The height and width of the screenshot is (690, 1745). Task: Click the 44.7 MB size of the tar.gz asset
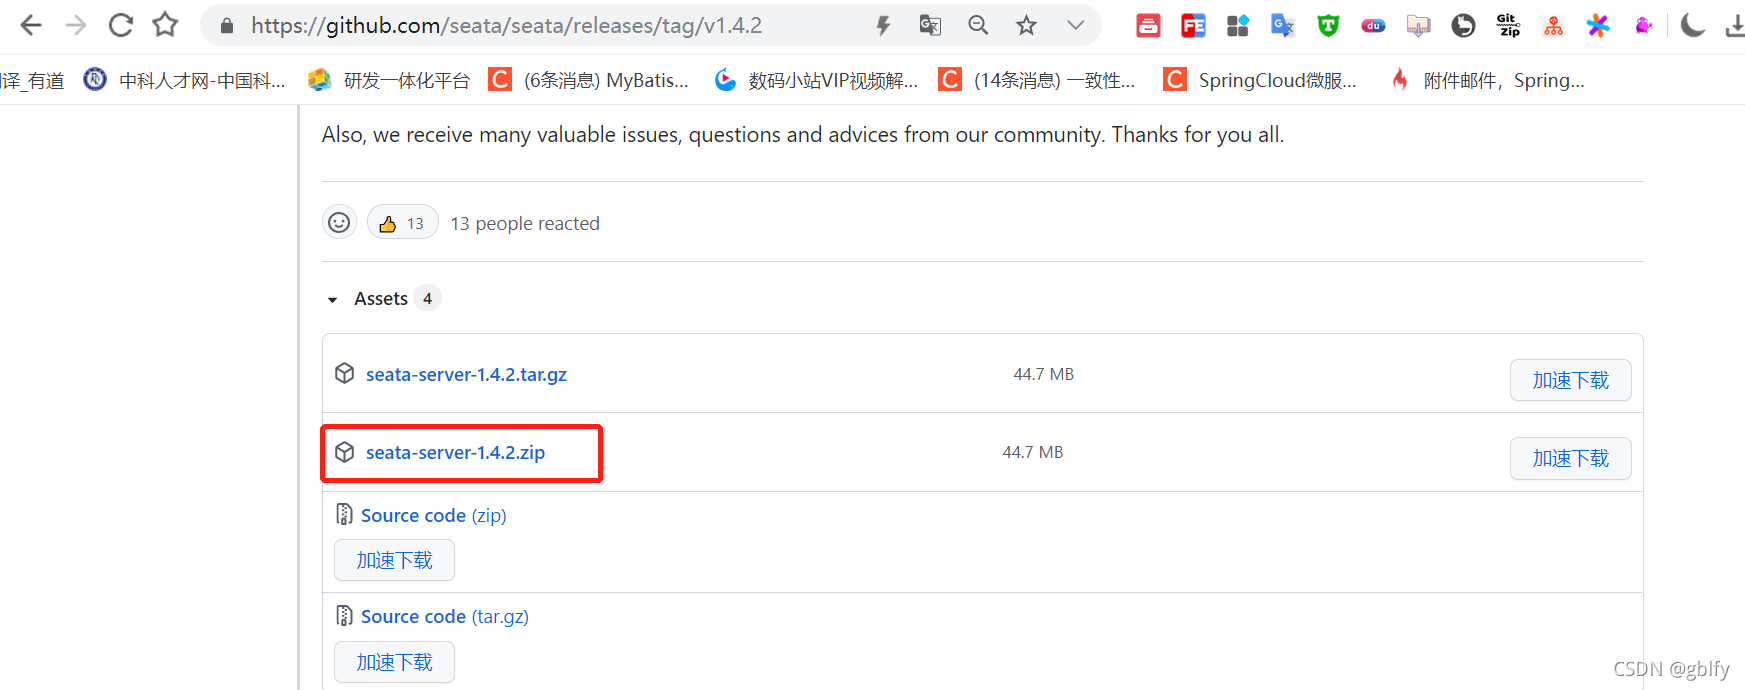[x=1043, y=374]
